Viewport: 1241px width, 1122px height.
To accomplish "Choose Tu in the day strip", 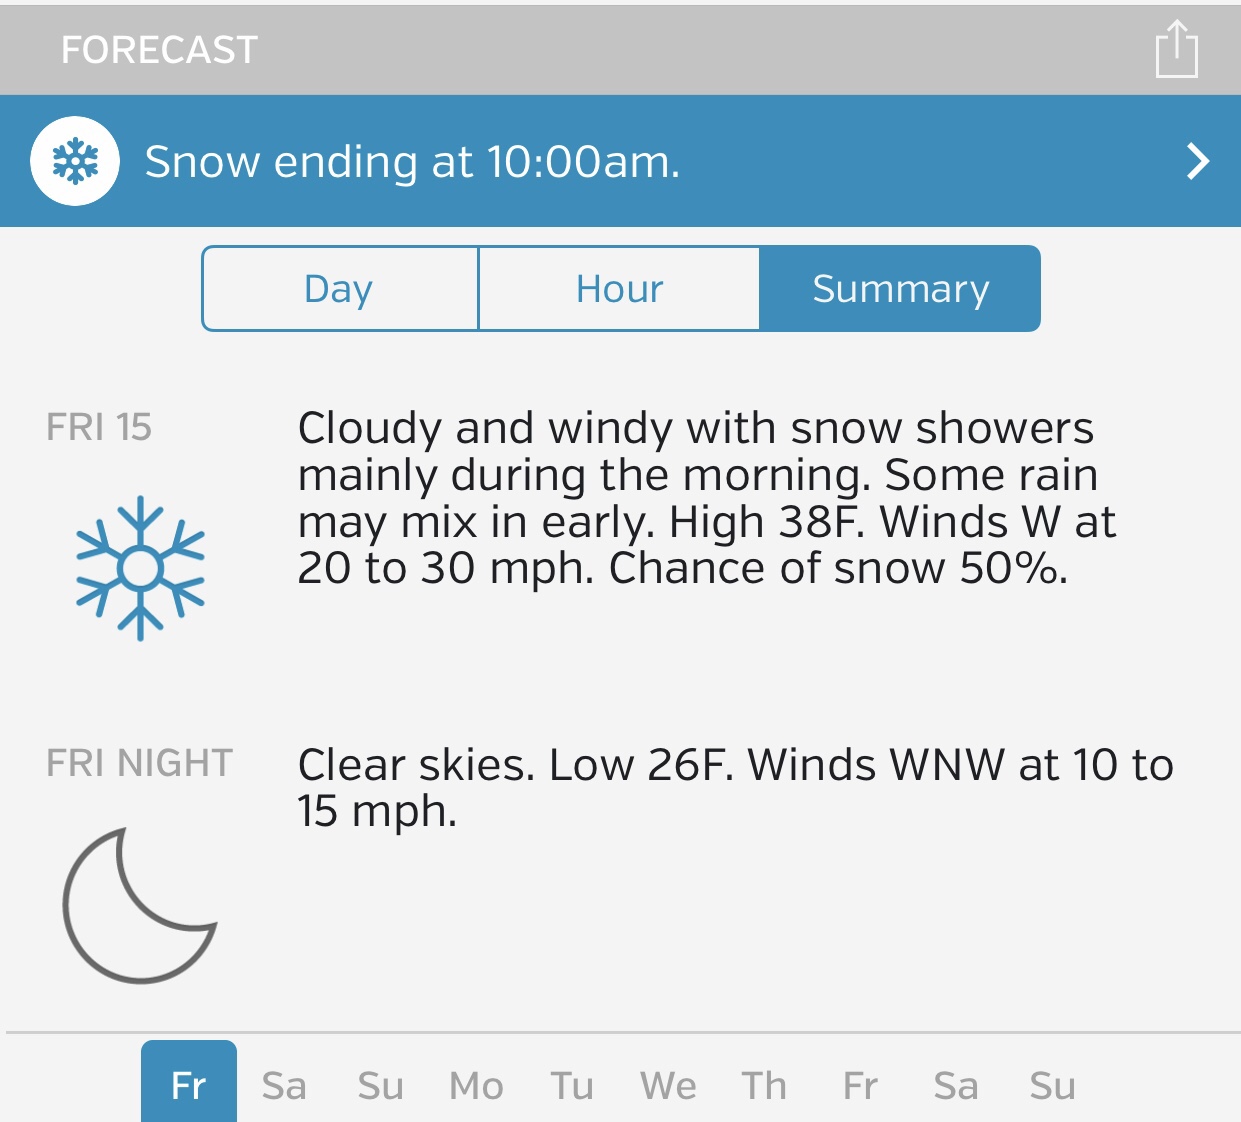I will (x=572, y=1086).
